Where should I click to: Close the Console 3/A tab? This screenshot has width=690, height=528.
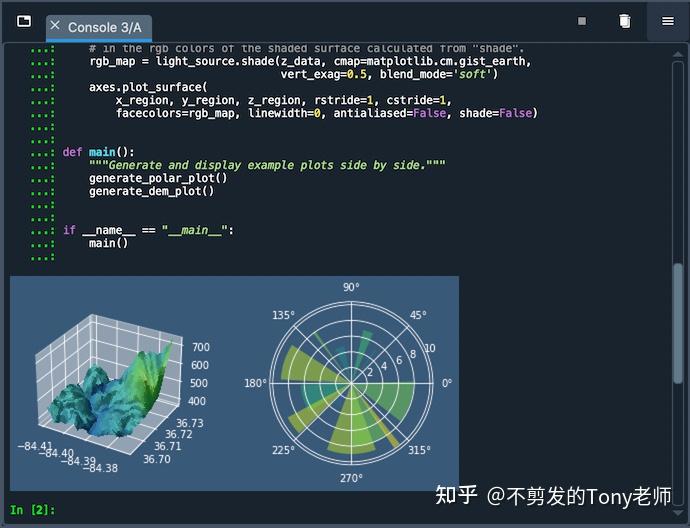pyautogui.click(x=55, y=26)
